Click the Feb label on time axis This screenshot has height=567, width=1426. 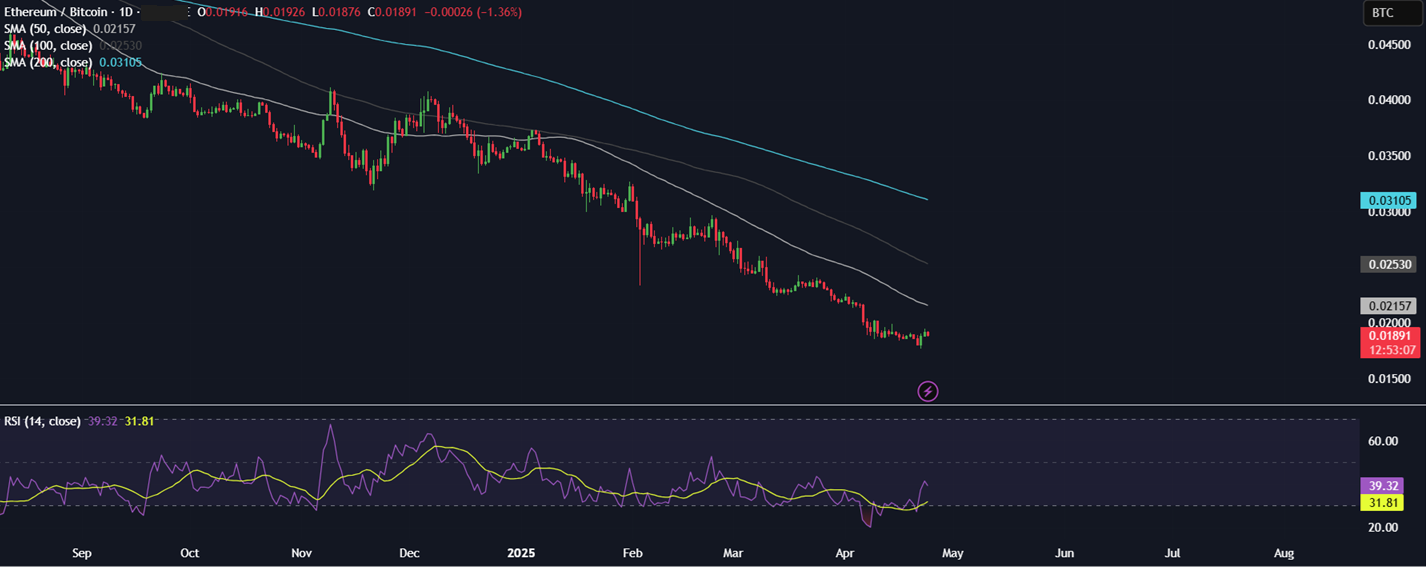(x=631, y=553)
